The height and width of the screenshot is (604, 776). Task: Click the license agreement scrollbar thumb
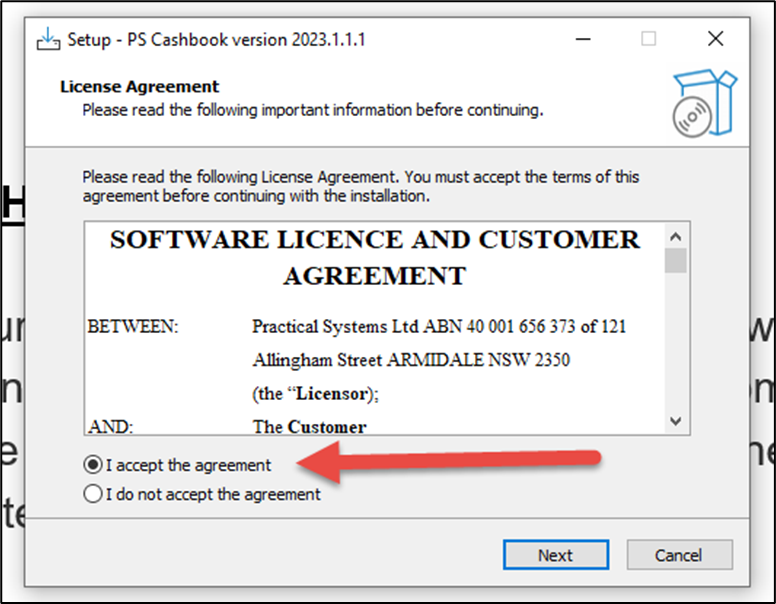pos(676,260)
